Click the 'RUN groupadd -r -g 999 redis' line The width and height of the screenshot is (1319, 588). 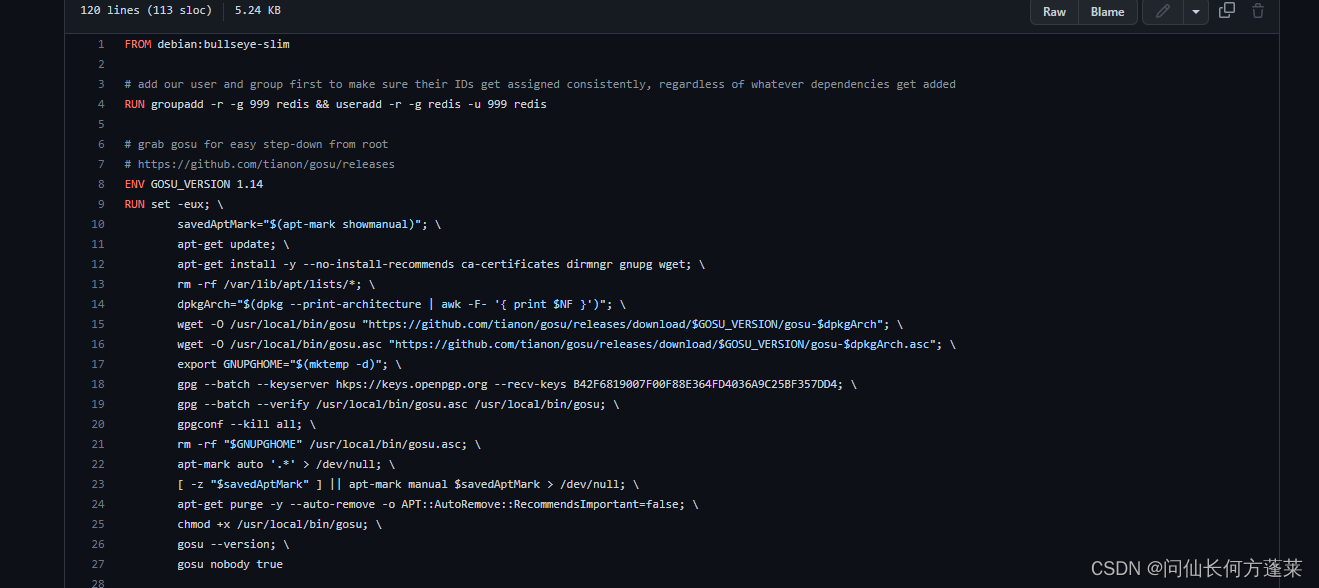(x=335, y=104)
